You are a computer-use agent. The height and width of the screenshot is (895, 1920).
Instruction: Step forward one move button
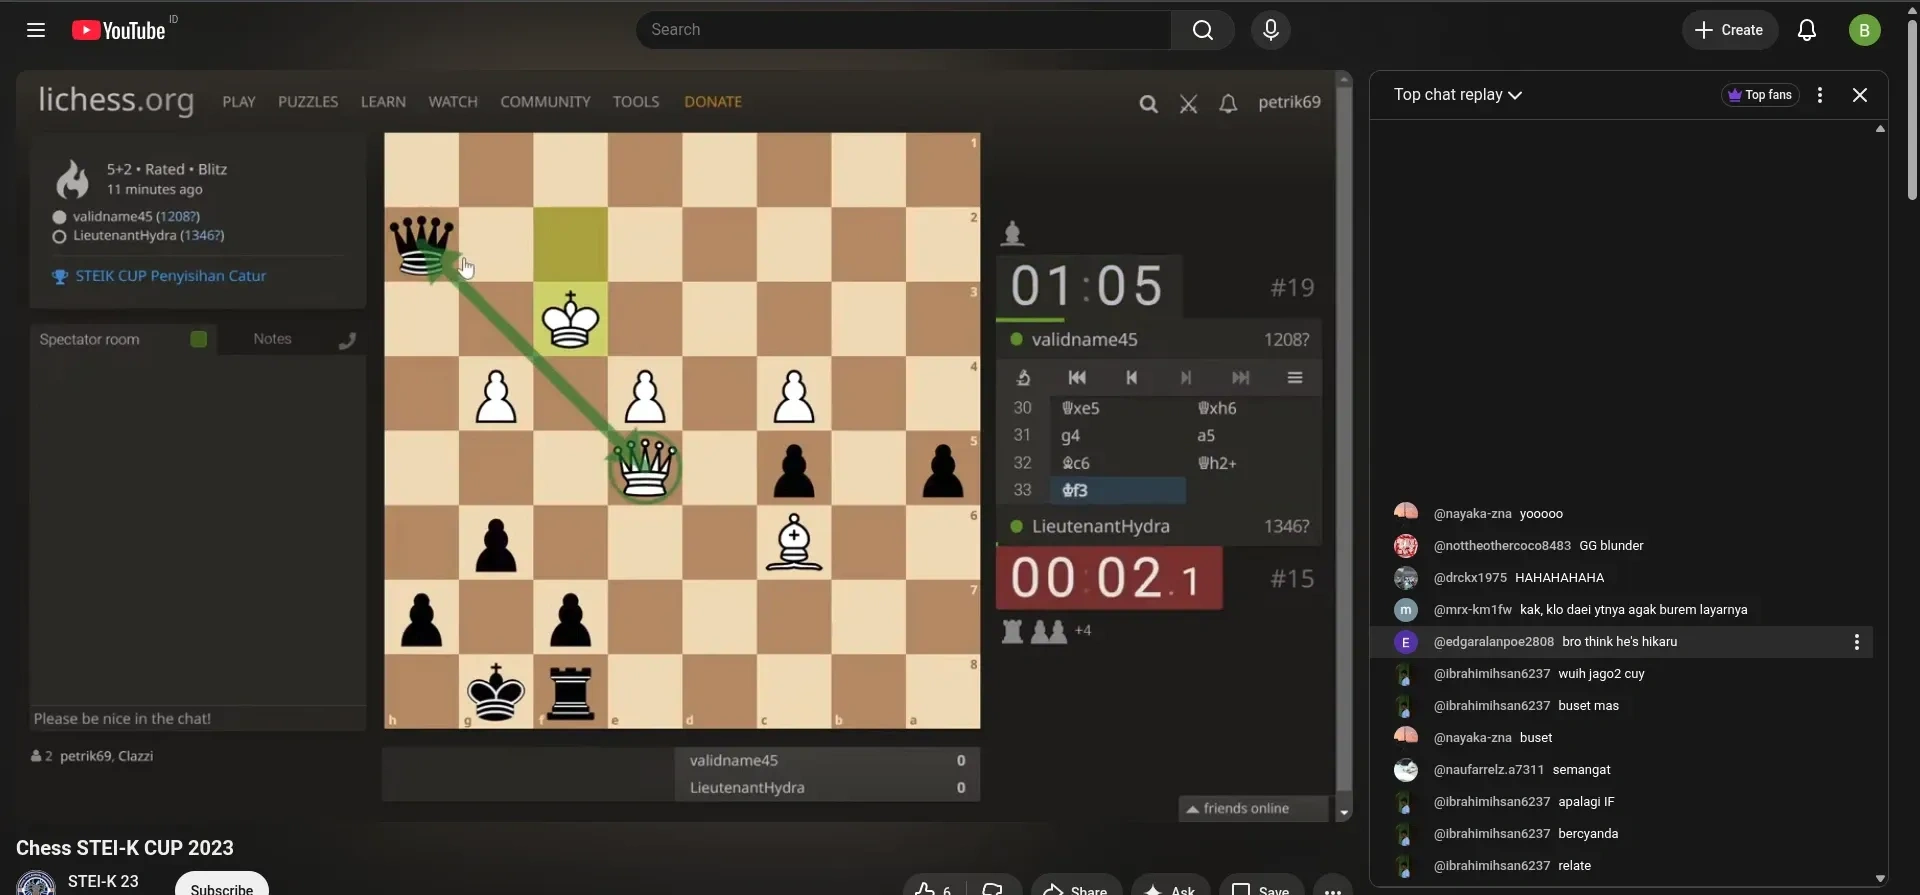click(x=1186, y=378)
